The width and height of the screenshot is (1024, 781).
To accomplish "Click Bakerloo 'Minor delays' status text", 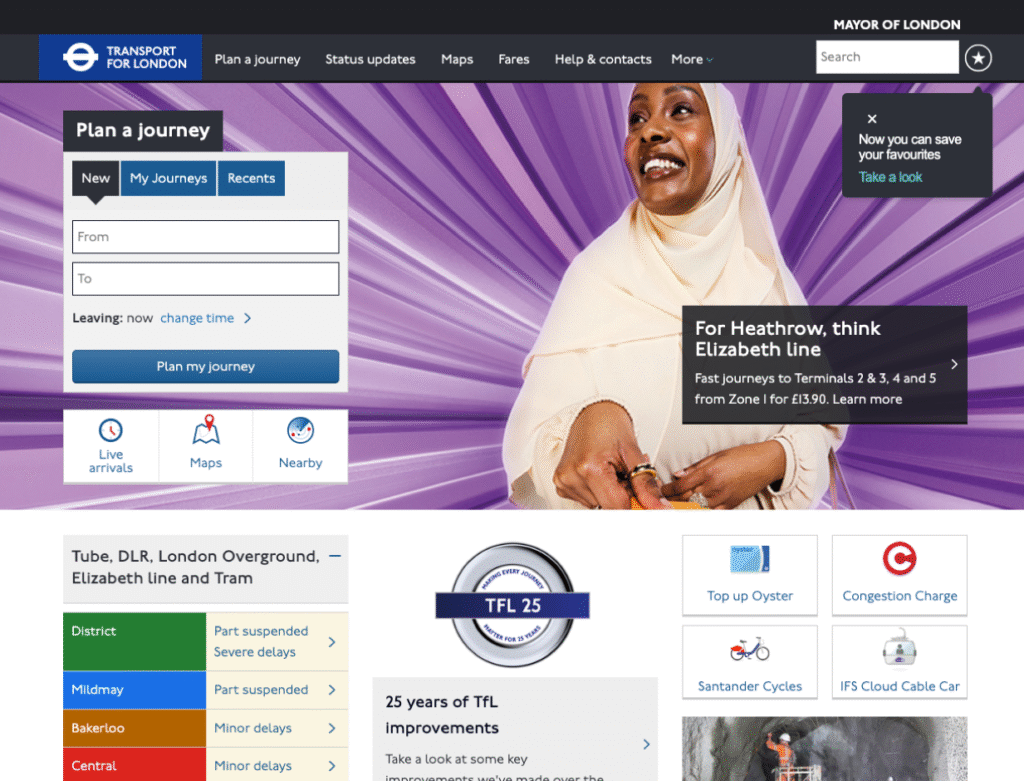I will pyautogui.click(x=253, y=728).
